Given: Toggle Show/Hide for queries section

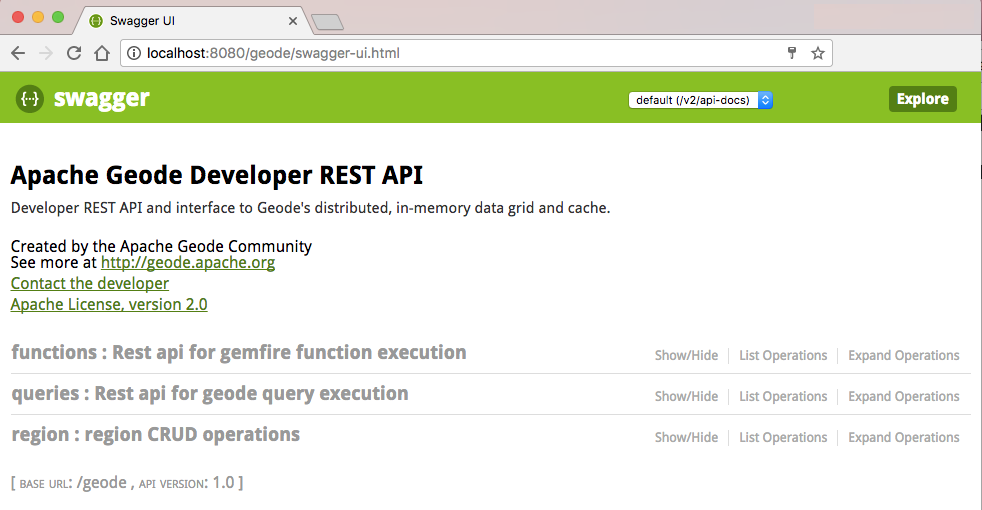Looking at the screenshot, I should (x=686, y=397).
